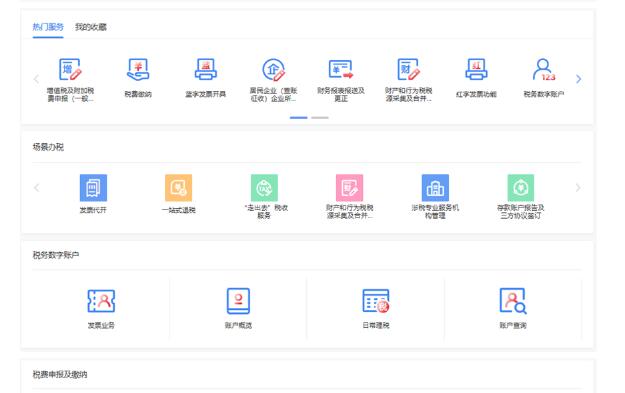The width and height of the screenshot is (625, 393).
Task: Open the 账户概览 icon
Action: pyautogui.click(x=238, y=301)
